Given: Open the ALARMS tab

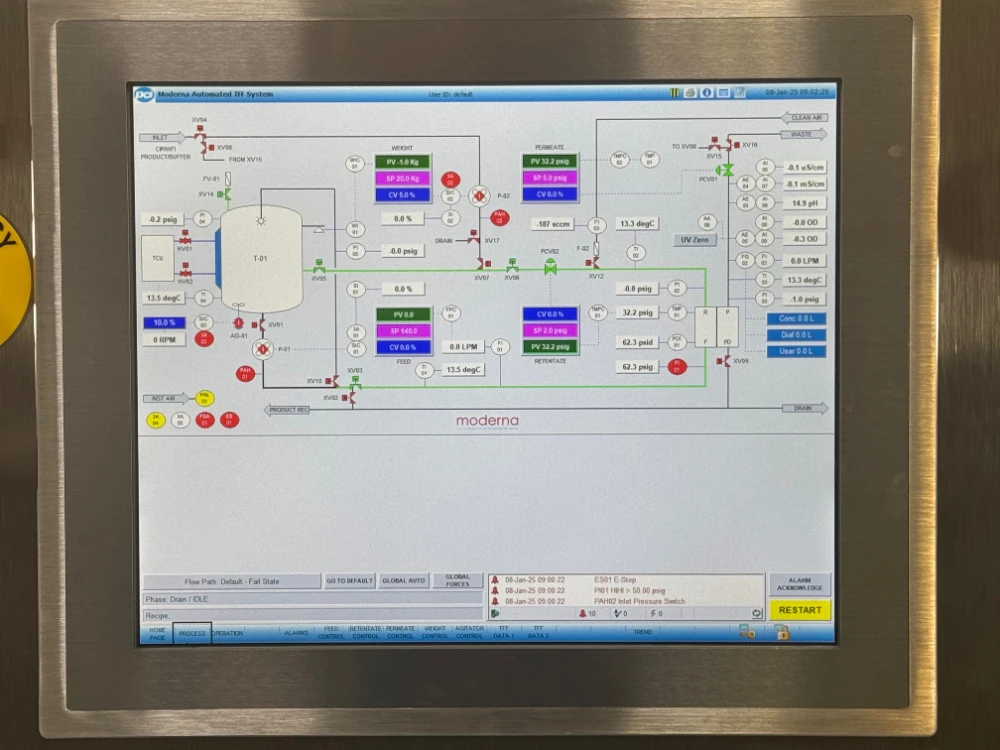Looking at the screenshot, I should [296, 633].
